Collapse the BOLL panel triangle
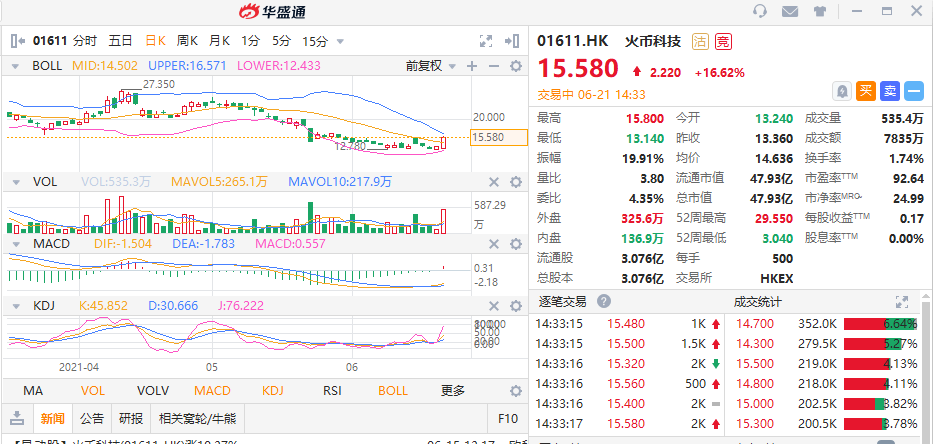 (x=15, y=66)
